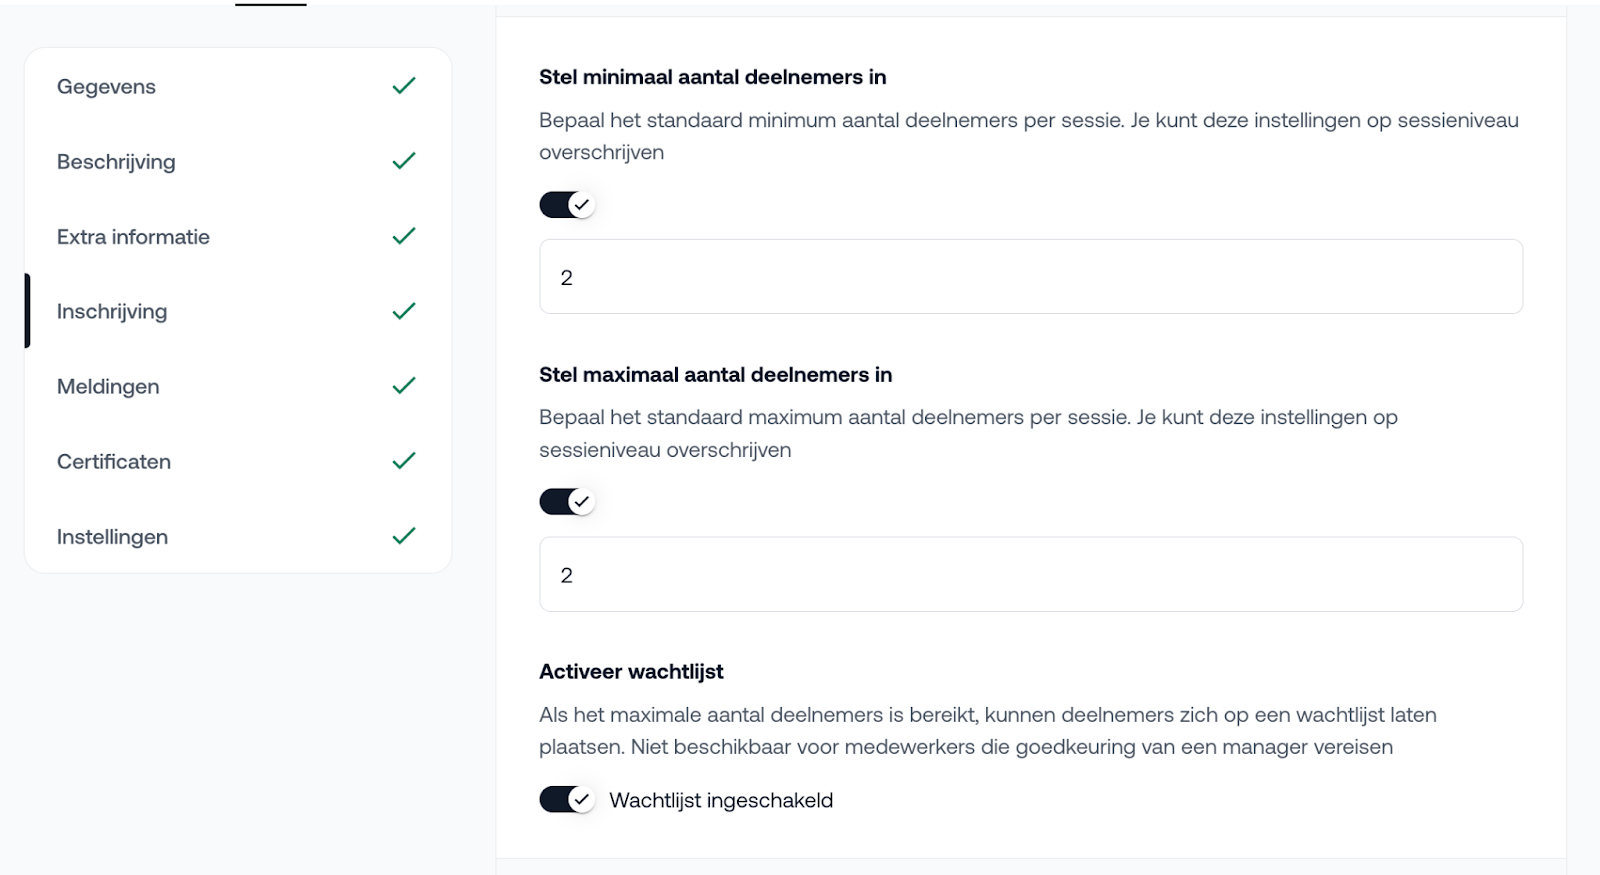
Task: Click the green checkmark next to Inschrijving
Action: point(404,311)
